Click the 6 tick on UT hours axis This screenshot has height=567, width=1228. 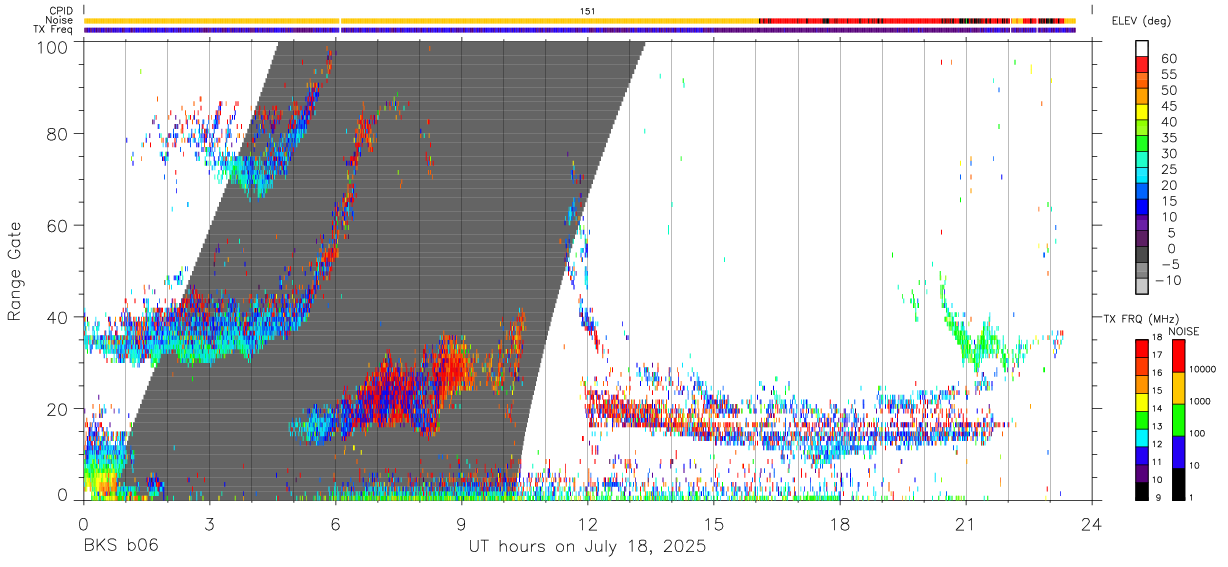(x=335, y=523)
